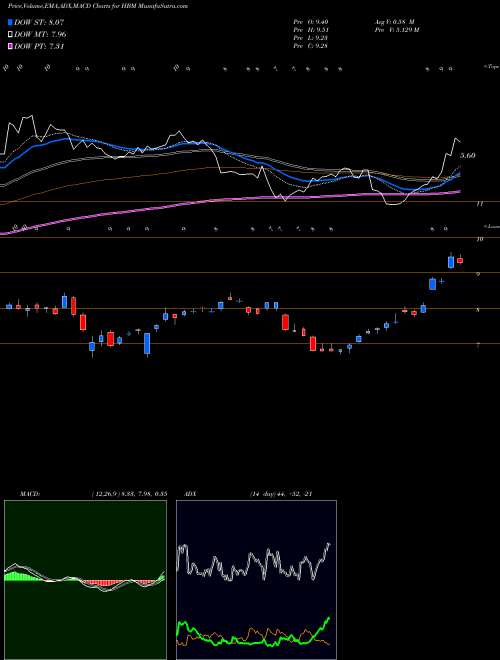Click the price axis label 9
The height and width of the screenshot is (660, 500).
point(478,274)
